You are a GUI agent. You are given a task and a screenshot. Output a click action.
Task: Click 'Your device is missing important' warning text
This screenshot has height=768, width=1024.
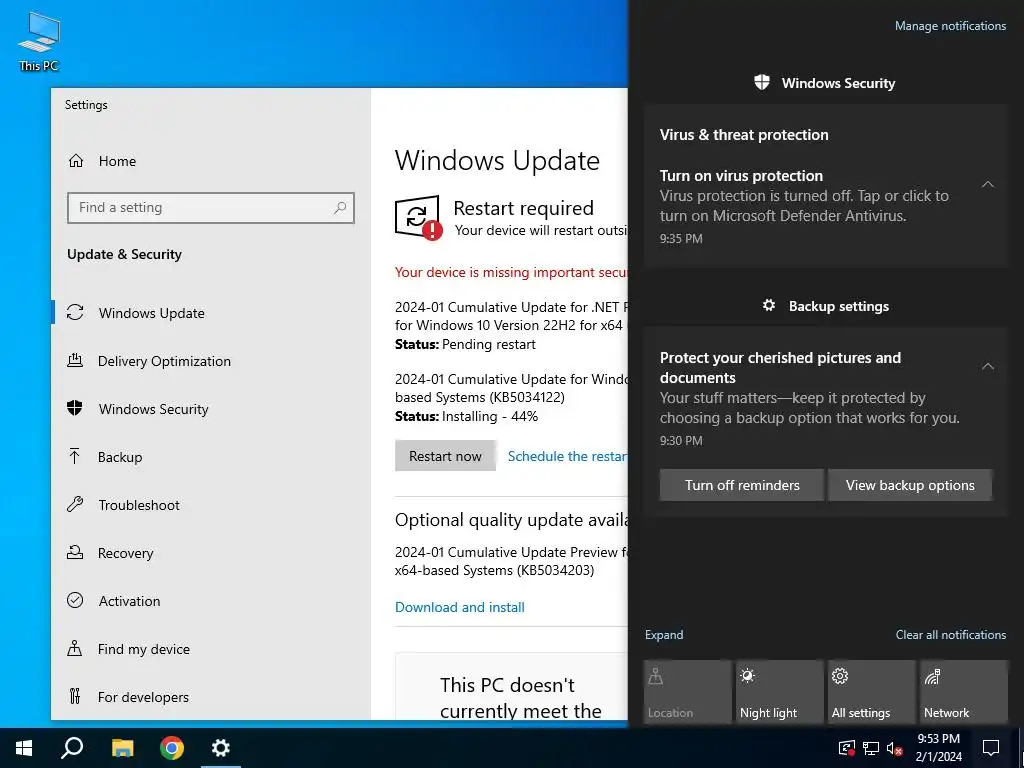(511, 272)
